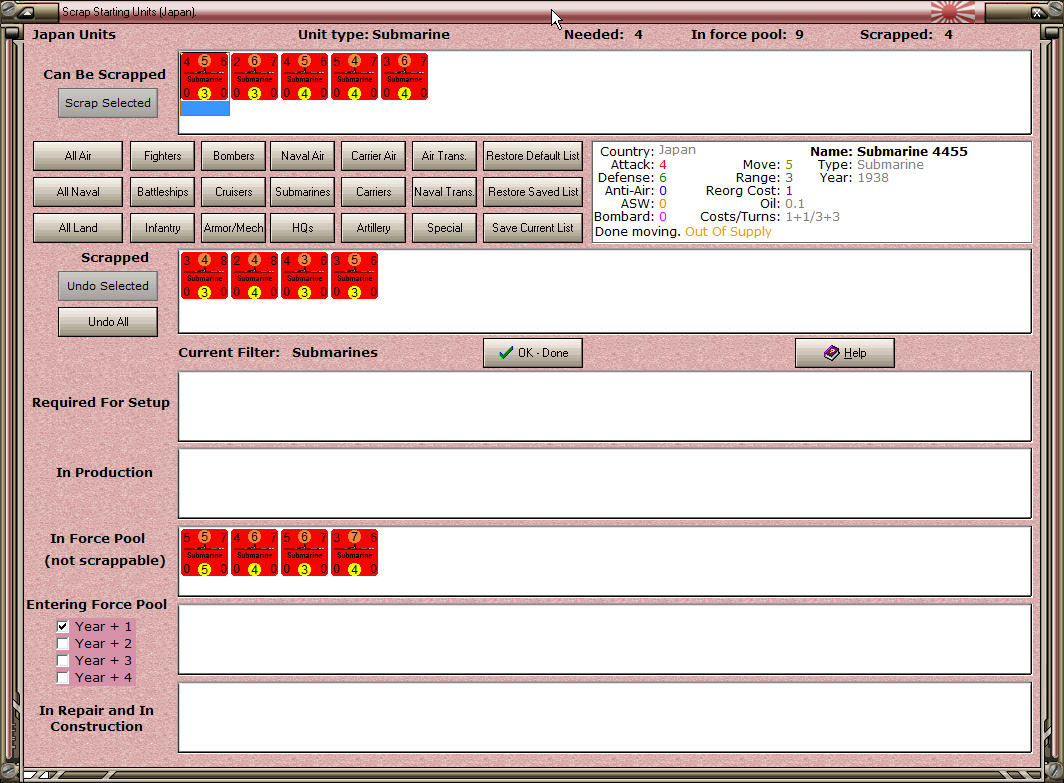Click the green checkmark on OK - Done
Screen dimensions: 1064x783
pos(506,353)
